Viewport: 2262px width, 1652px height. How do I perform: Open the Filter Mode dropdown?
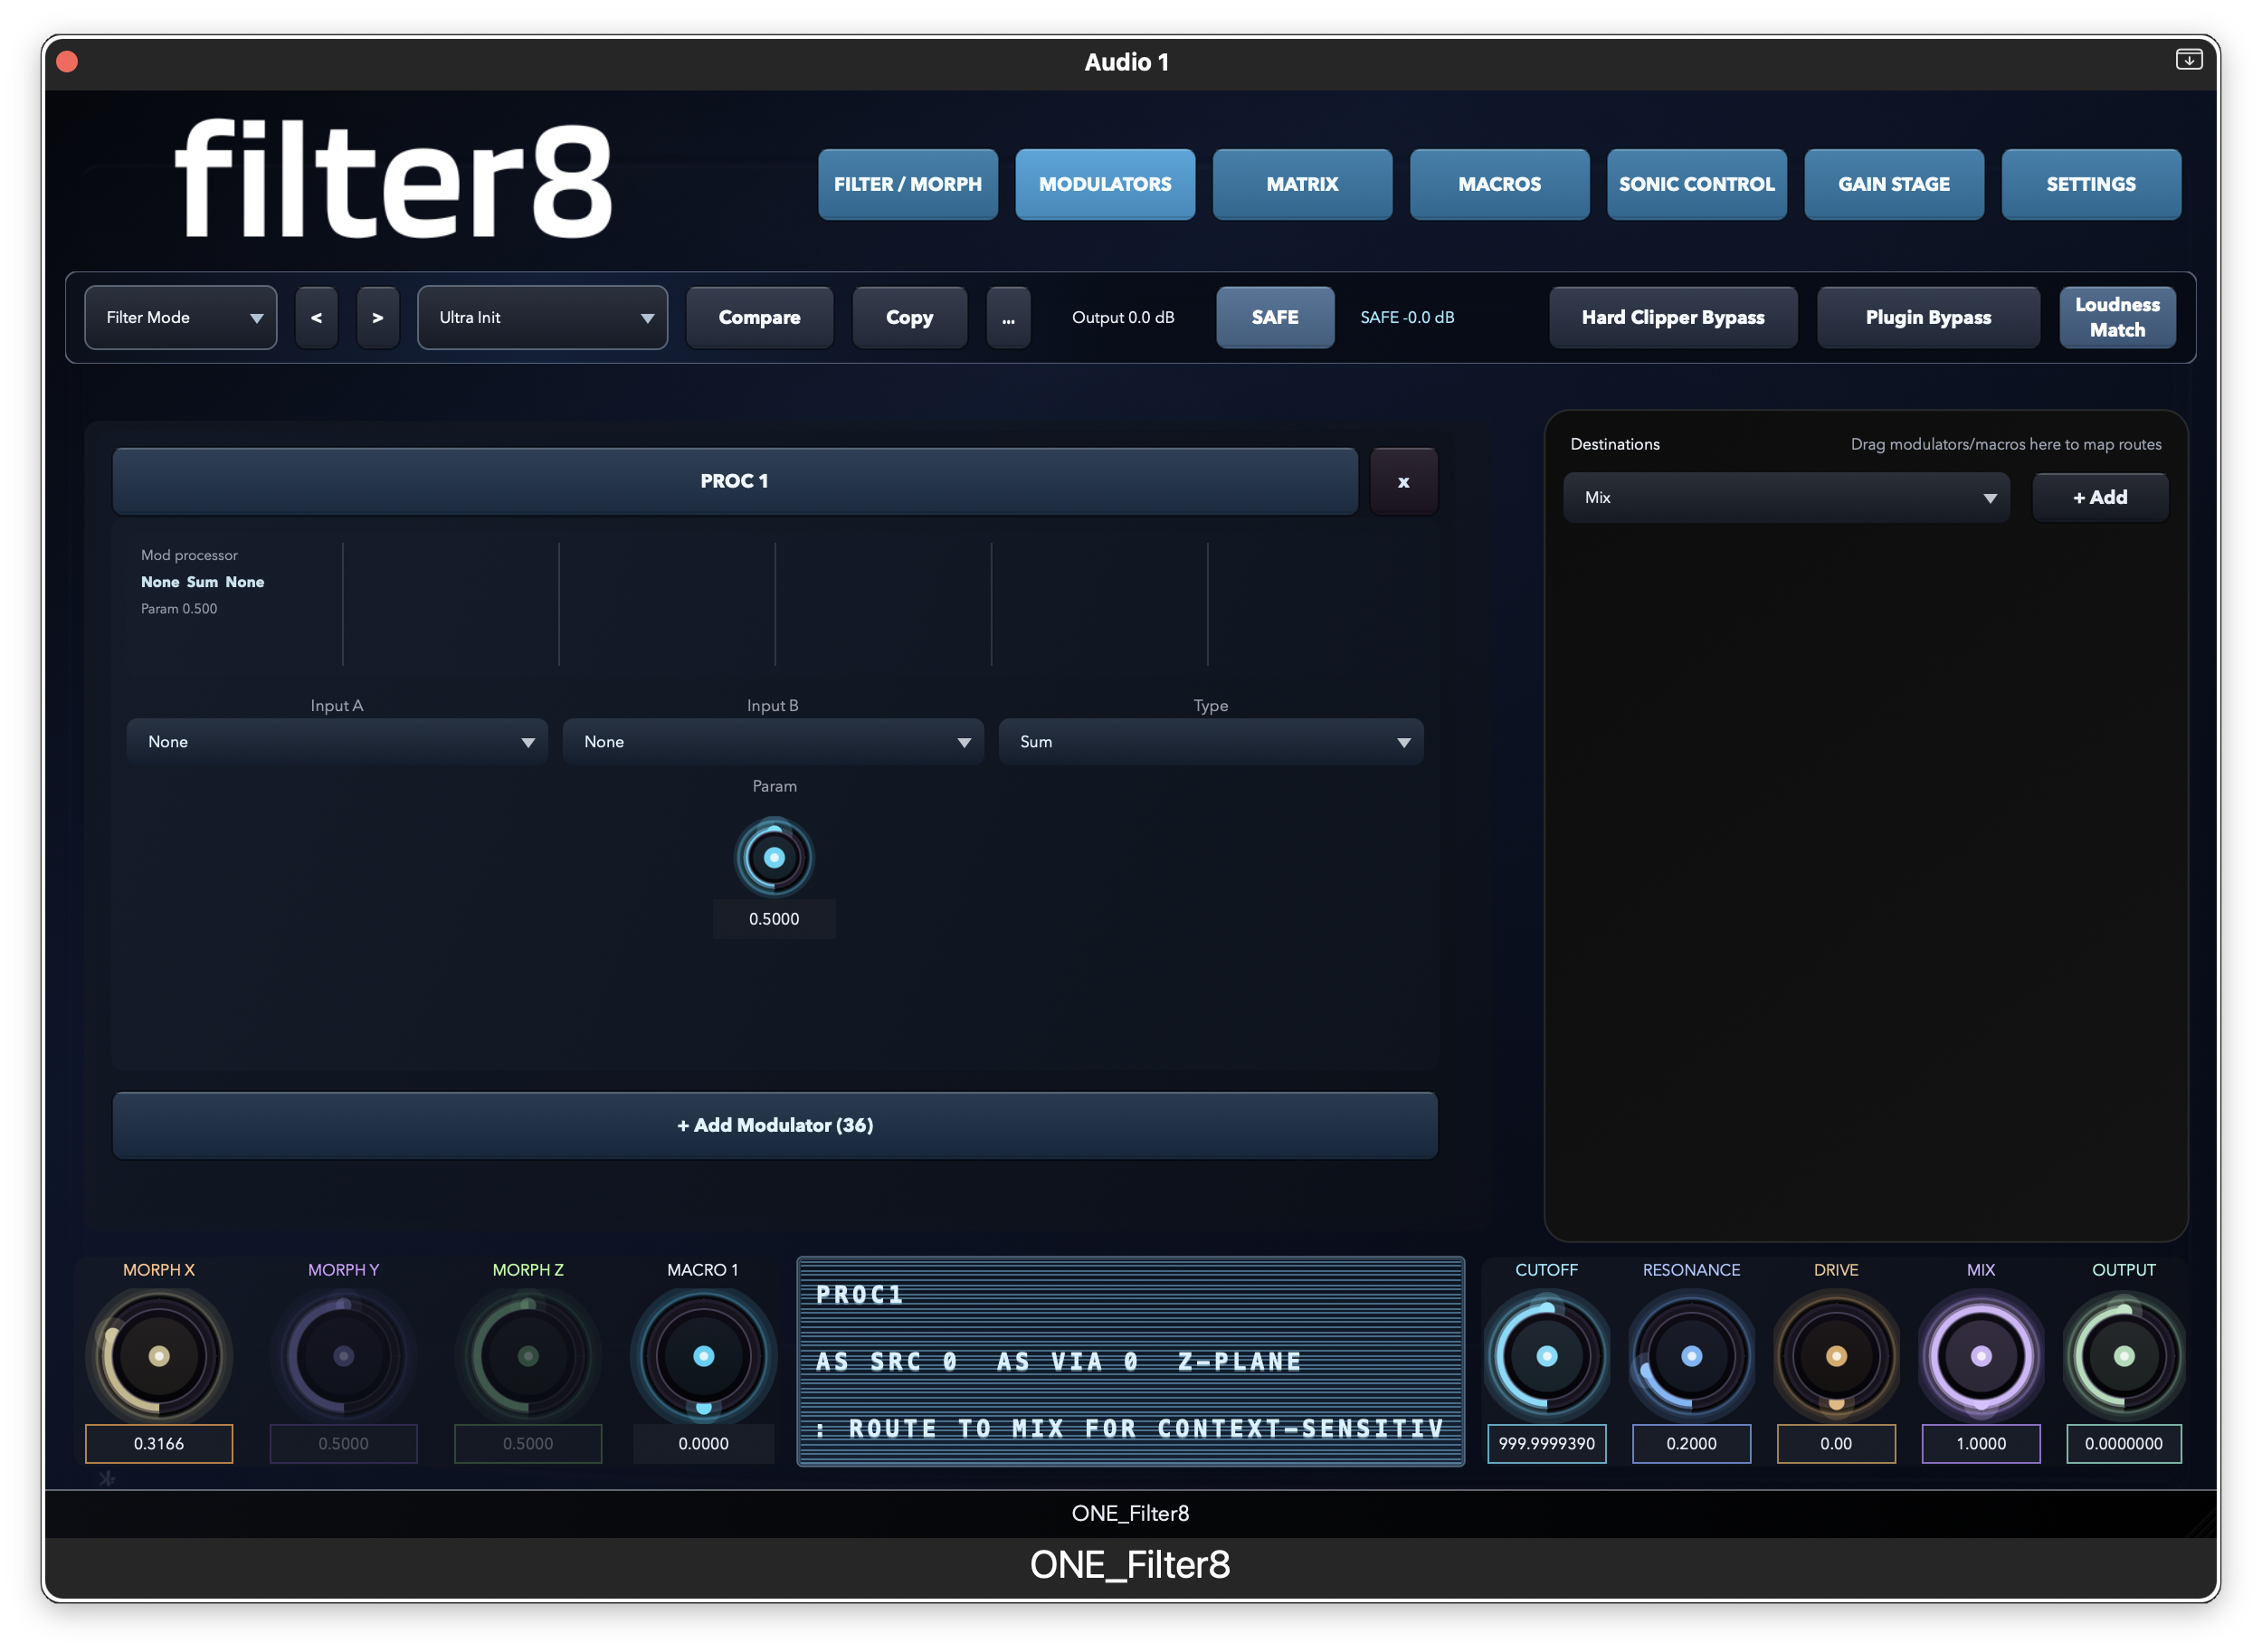(180, 317)
